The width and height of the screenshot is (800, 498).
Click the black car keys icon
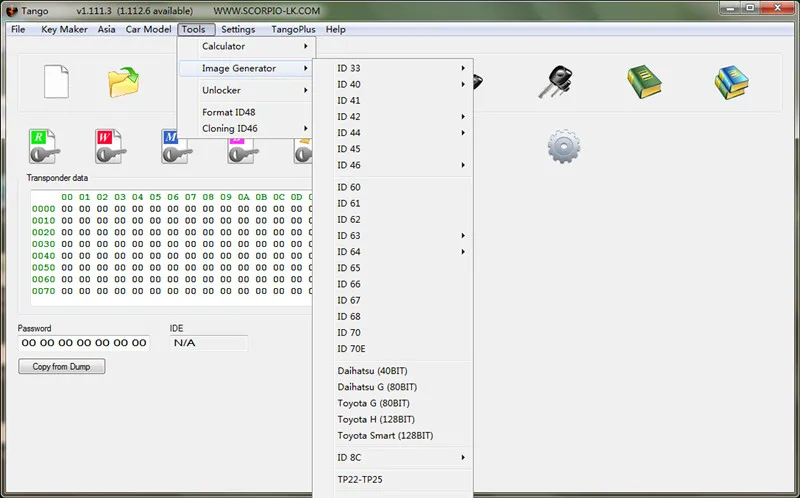point(556,82)
